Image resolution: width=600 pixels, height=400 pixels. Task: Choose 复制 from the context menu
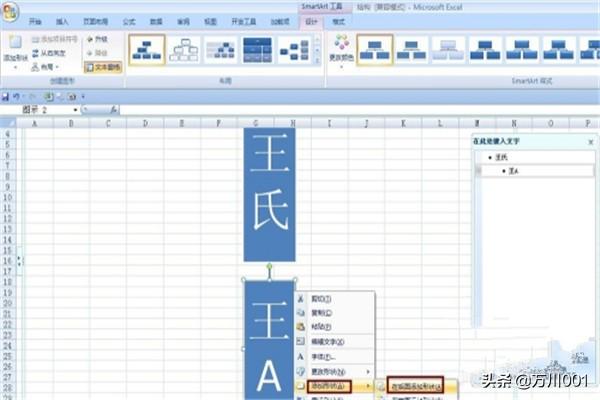point(335,313)
